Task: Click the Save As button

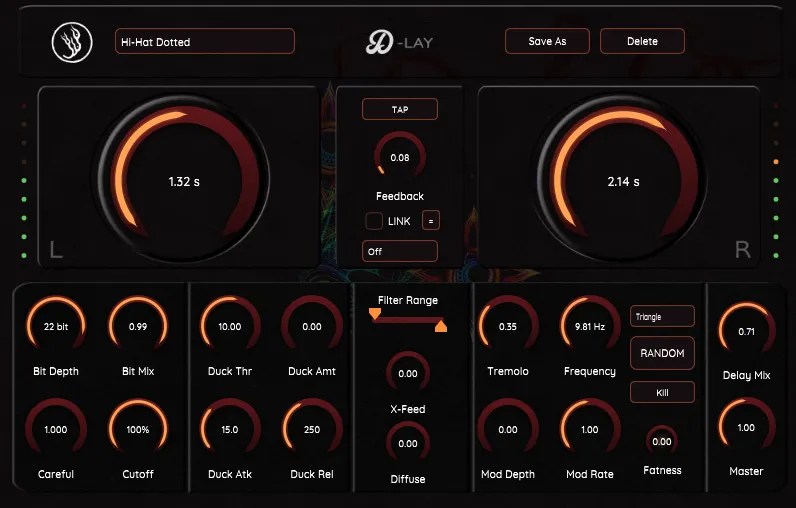Action: (547, 41)
